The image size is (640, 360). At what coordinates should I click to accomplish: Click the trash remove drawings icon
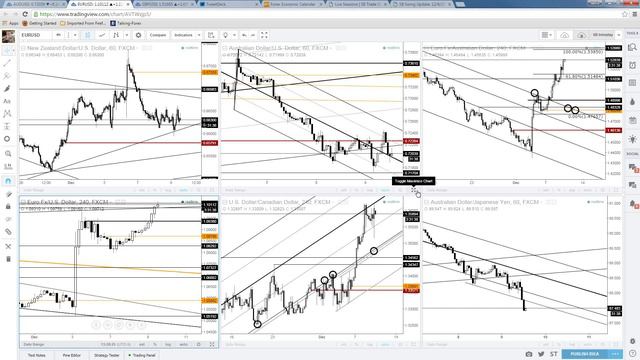coord(8,259)
